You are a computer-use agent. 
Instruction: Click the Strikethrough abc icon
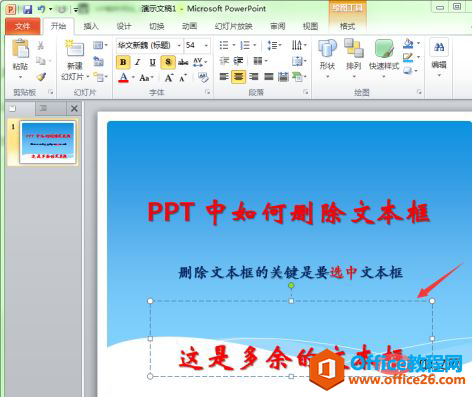tap(183, 62)
